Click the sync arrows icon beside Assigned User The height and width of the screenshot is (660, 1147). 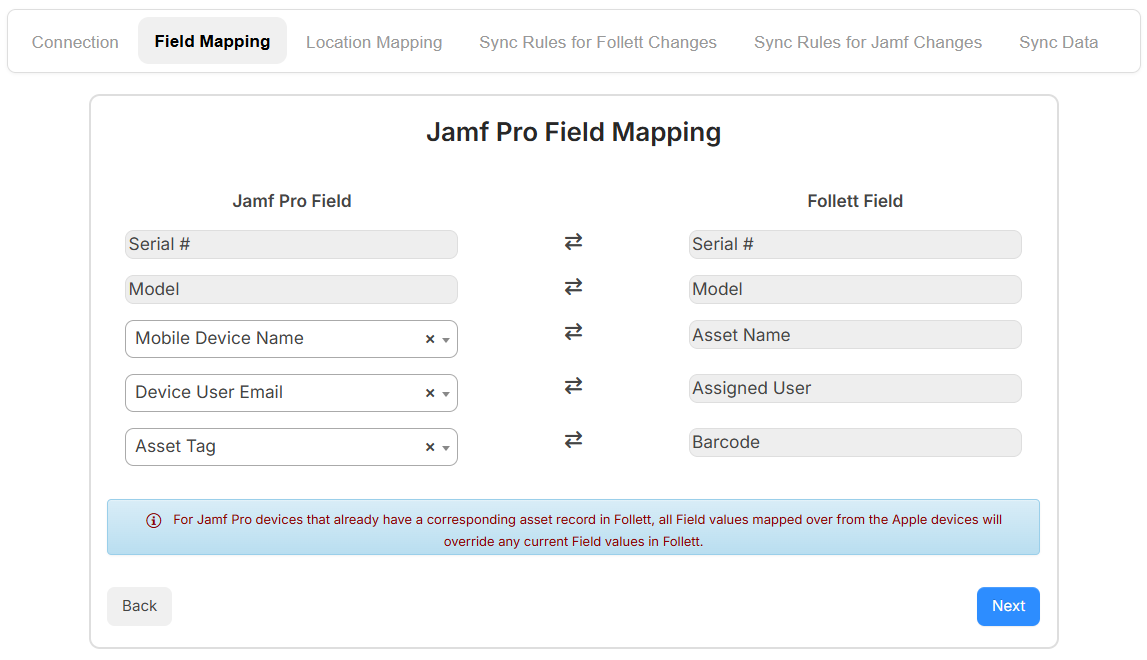(x=574, y=386)
